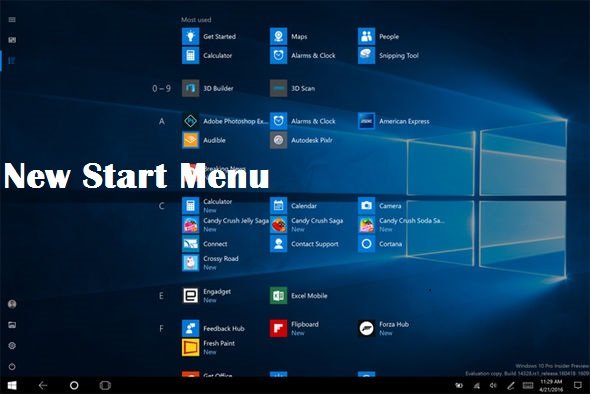Open the Get Started app
The width and height of the screenshot is (590, 394).
(209, 37)
